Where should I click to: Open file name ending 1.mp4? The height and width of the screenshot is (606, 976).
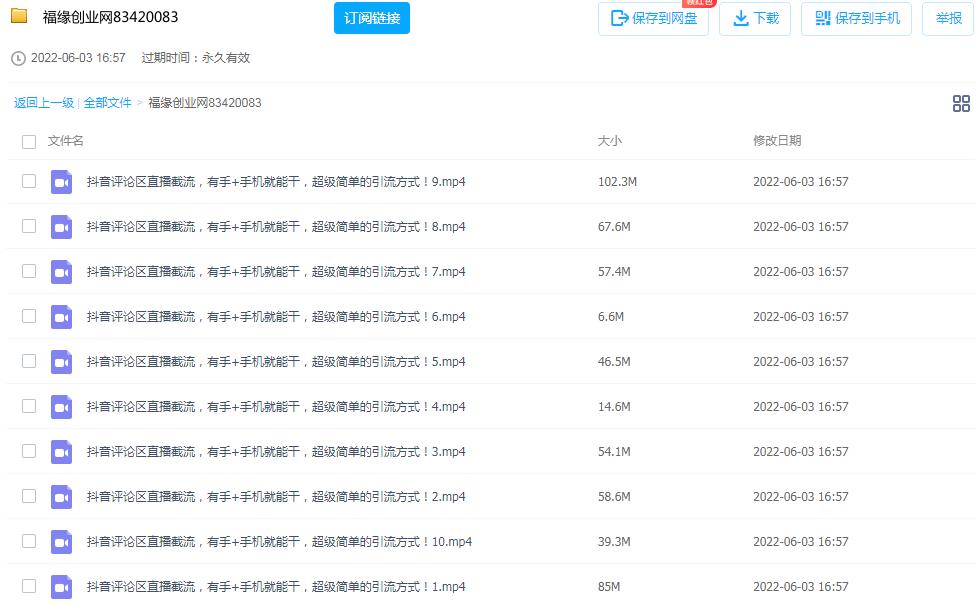[x=276, y=587]
